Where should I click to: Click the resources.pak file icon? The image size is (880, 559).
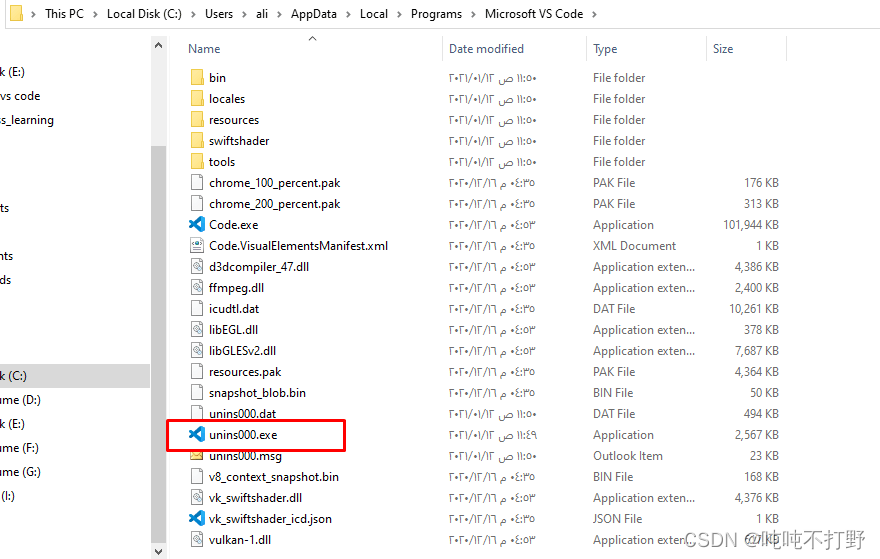[197, 372]
